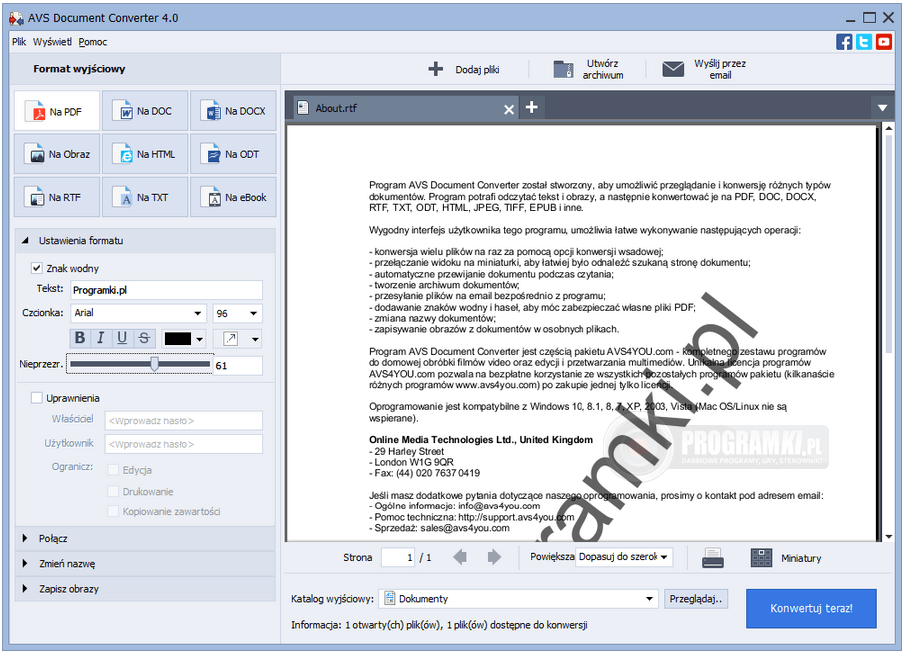The image size is (905, 656).
Task: Enable the Uprawnienia checkbox
Action: point(36,398)
